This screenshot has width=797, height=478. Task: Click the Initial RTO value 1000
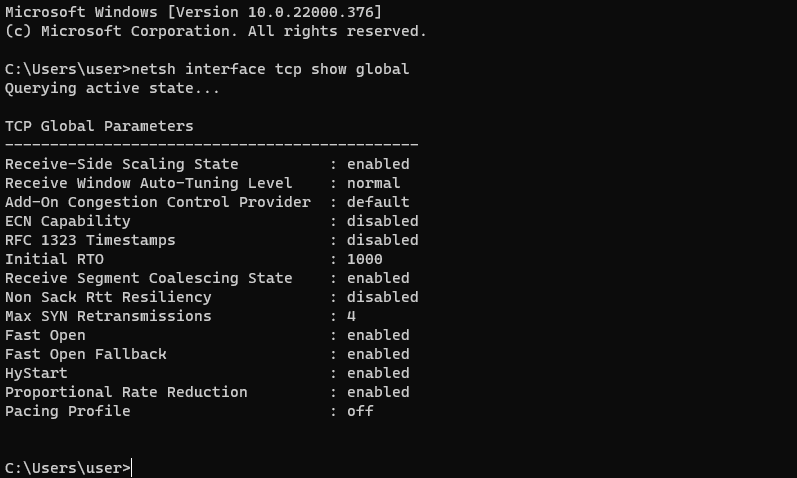(364, 259)
